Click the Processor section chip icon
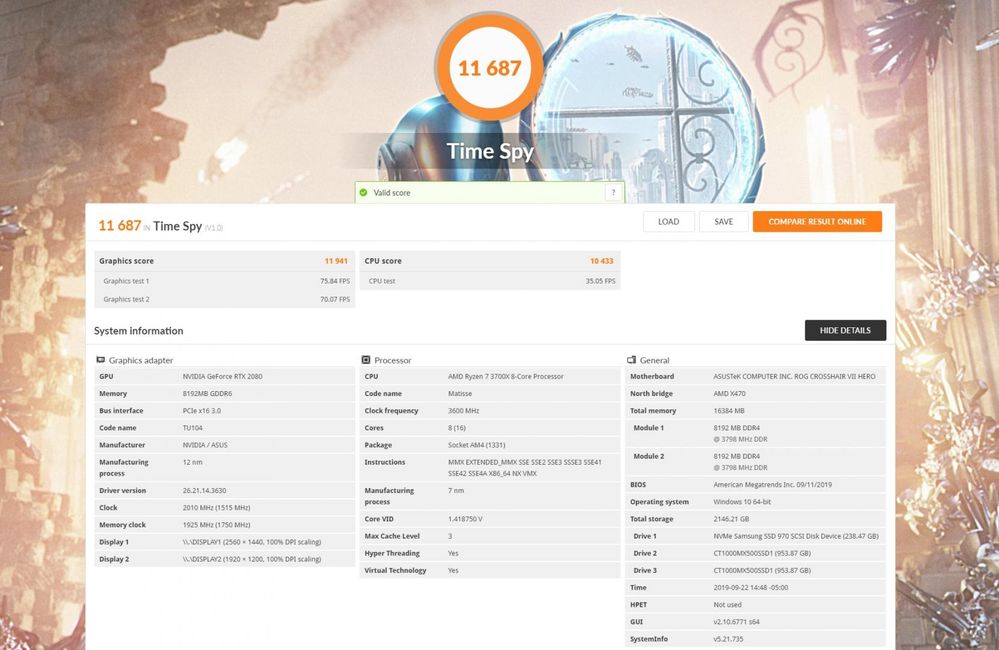The width and height of the screenshot is (999, 650). pyautogui.click(x=366, y=360)
